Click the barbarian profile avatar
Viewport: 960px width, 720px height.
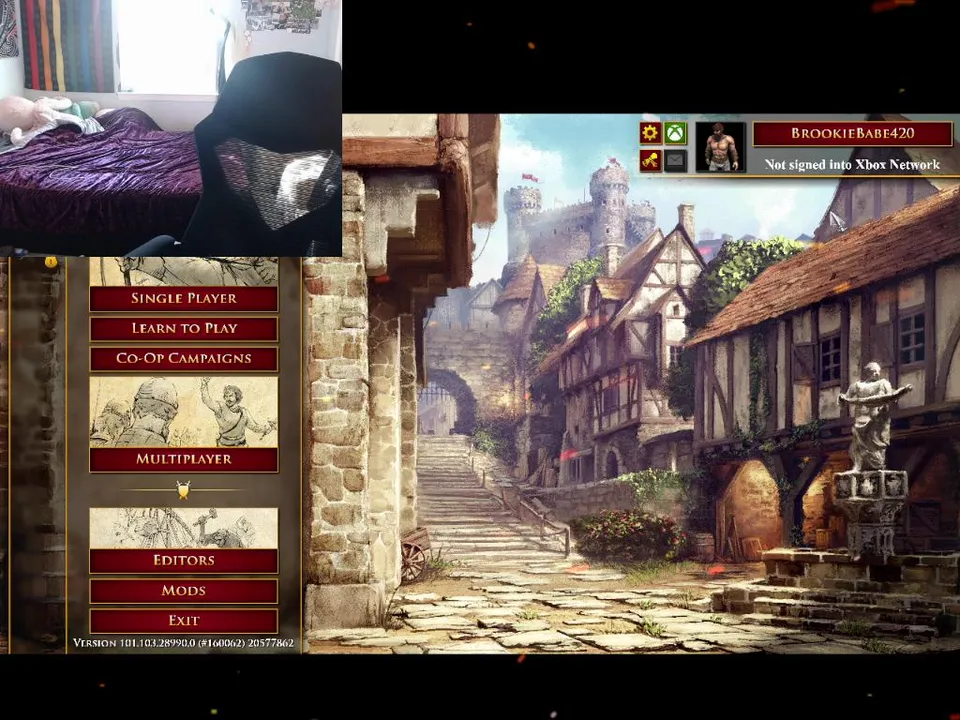point(721,147)
